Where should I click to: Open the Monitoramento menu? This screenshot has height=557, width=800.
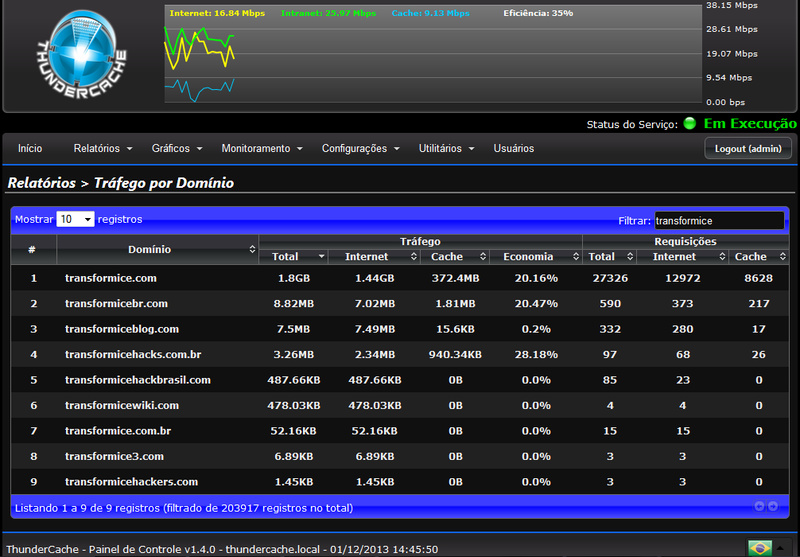tap(262, 148)
